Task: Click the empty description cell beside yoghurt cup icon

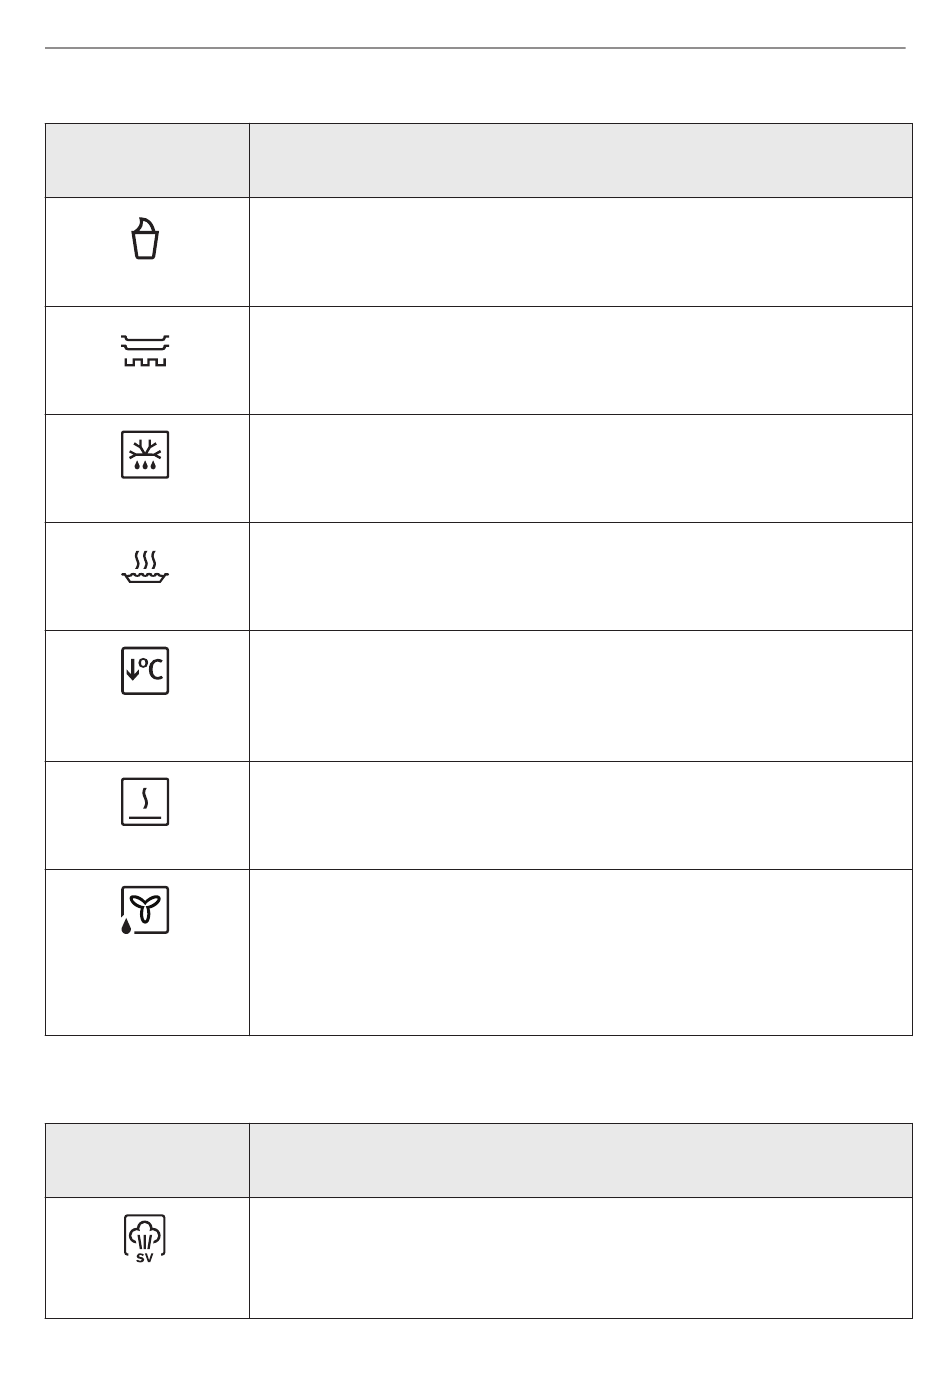Action: [x=581, y=252]
